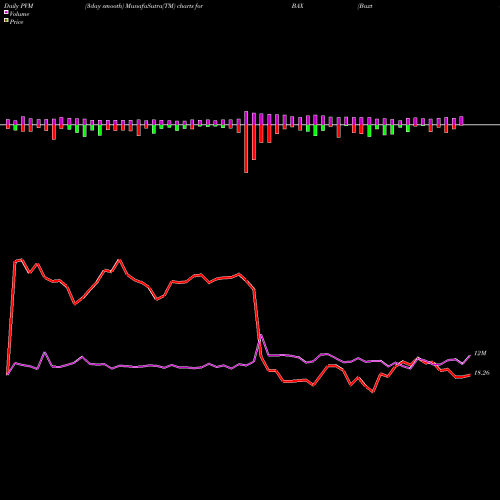Image resolution: width=500 pixels, height=500 pixels.
Task: Click the 'BAX' ticker symbol text
Action: [297, 6]
